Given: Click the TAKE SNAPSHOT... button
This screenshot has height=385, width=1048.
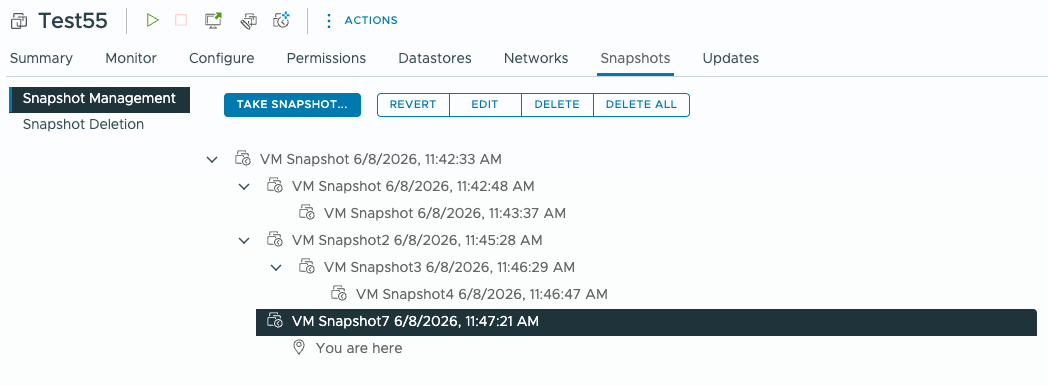Looking at the screenshot, I should tap(292, 105).
